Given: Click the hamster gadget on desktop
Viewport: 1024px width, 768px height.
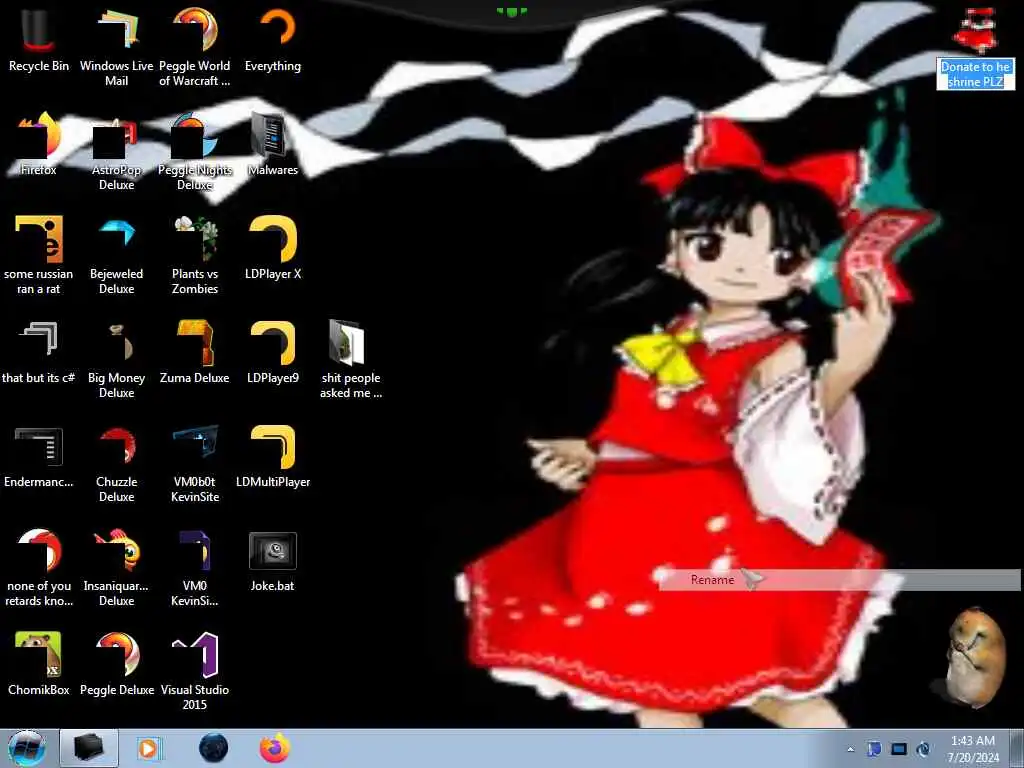Looking at the screenshot, I should click(x=975, y=658).
